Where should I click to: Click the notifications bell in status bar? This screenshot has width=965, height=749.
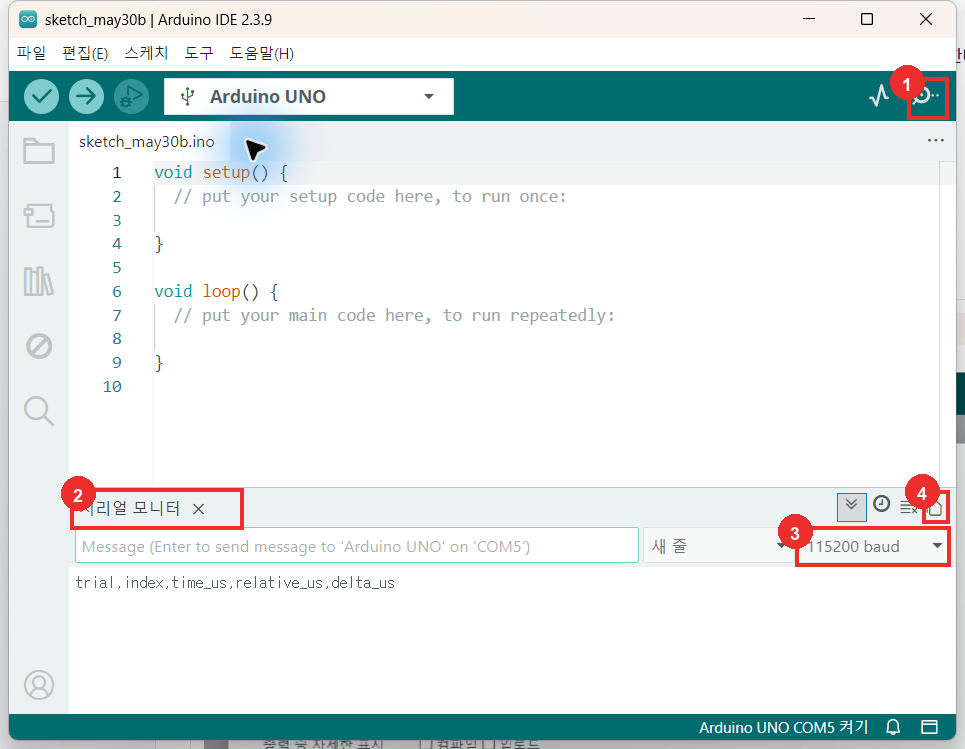pos(893,727)
